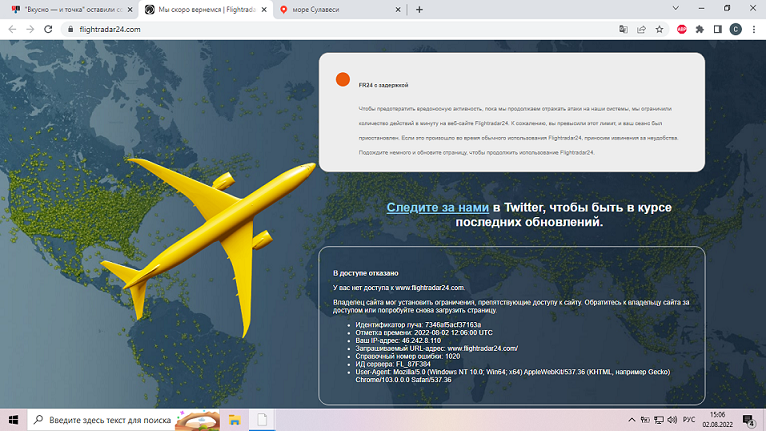Go back using browser back arrow
The image size is (766, 431).
pos(12,29)
